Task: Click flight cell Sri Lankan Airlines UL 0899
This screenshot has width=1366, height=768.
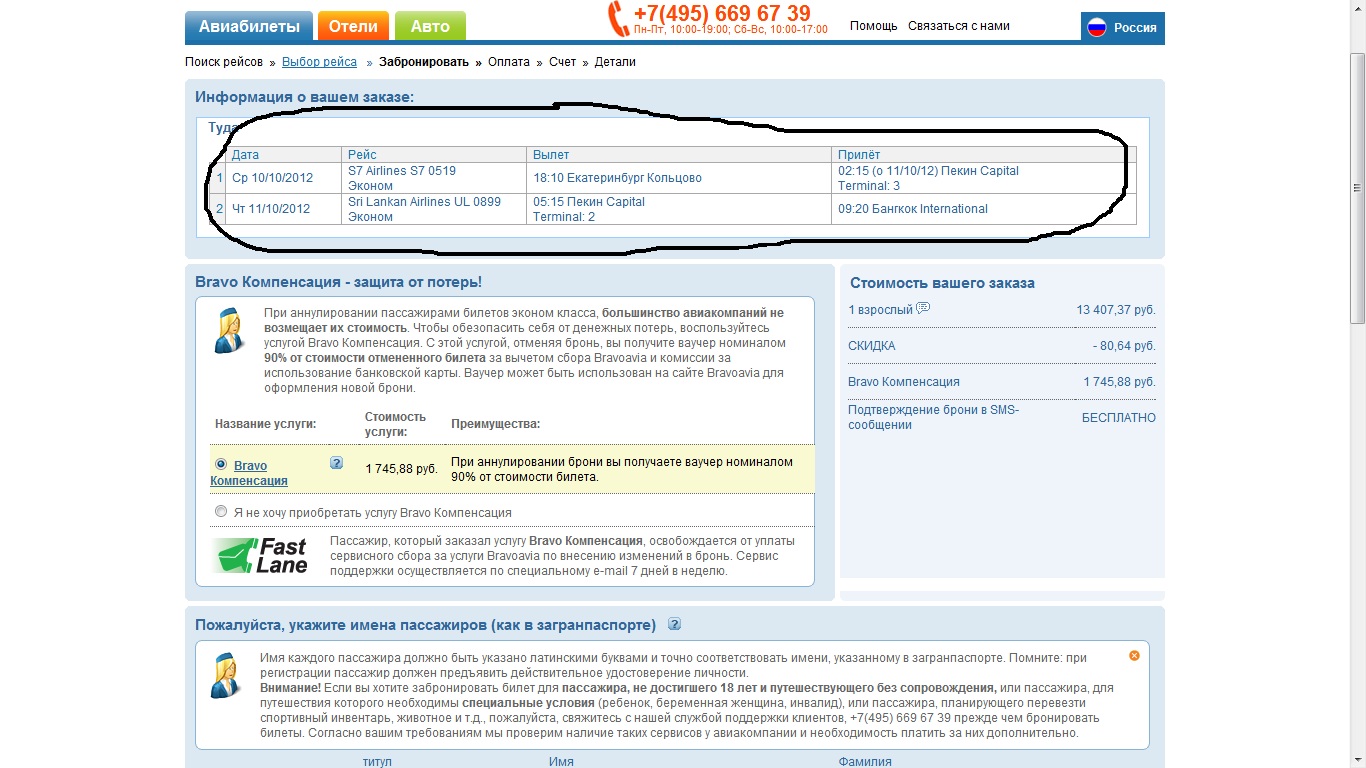Action: (x=435, y=209)
